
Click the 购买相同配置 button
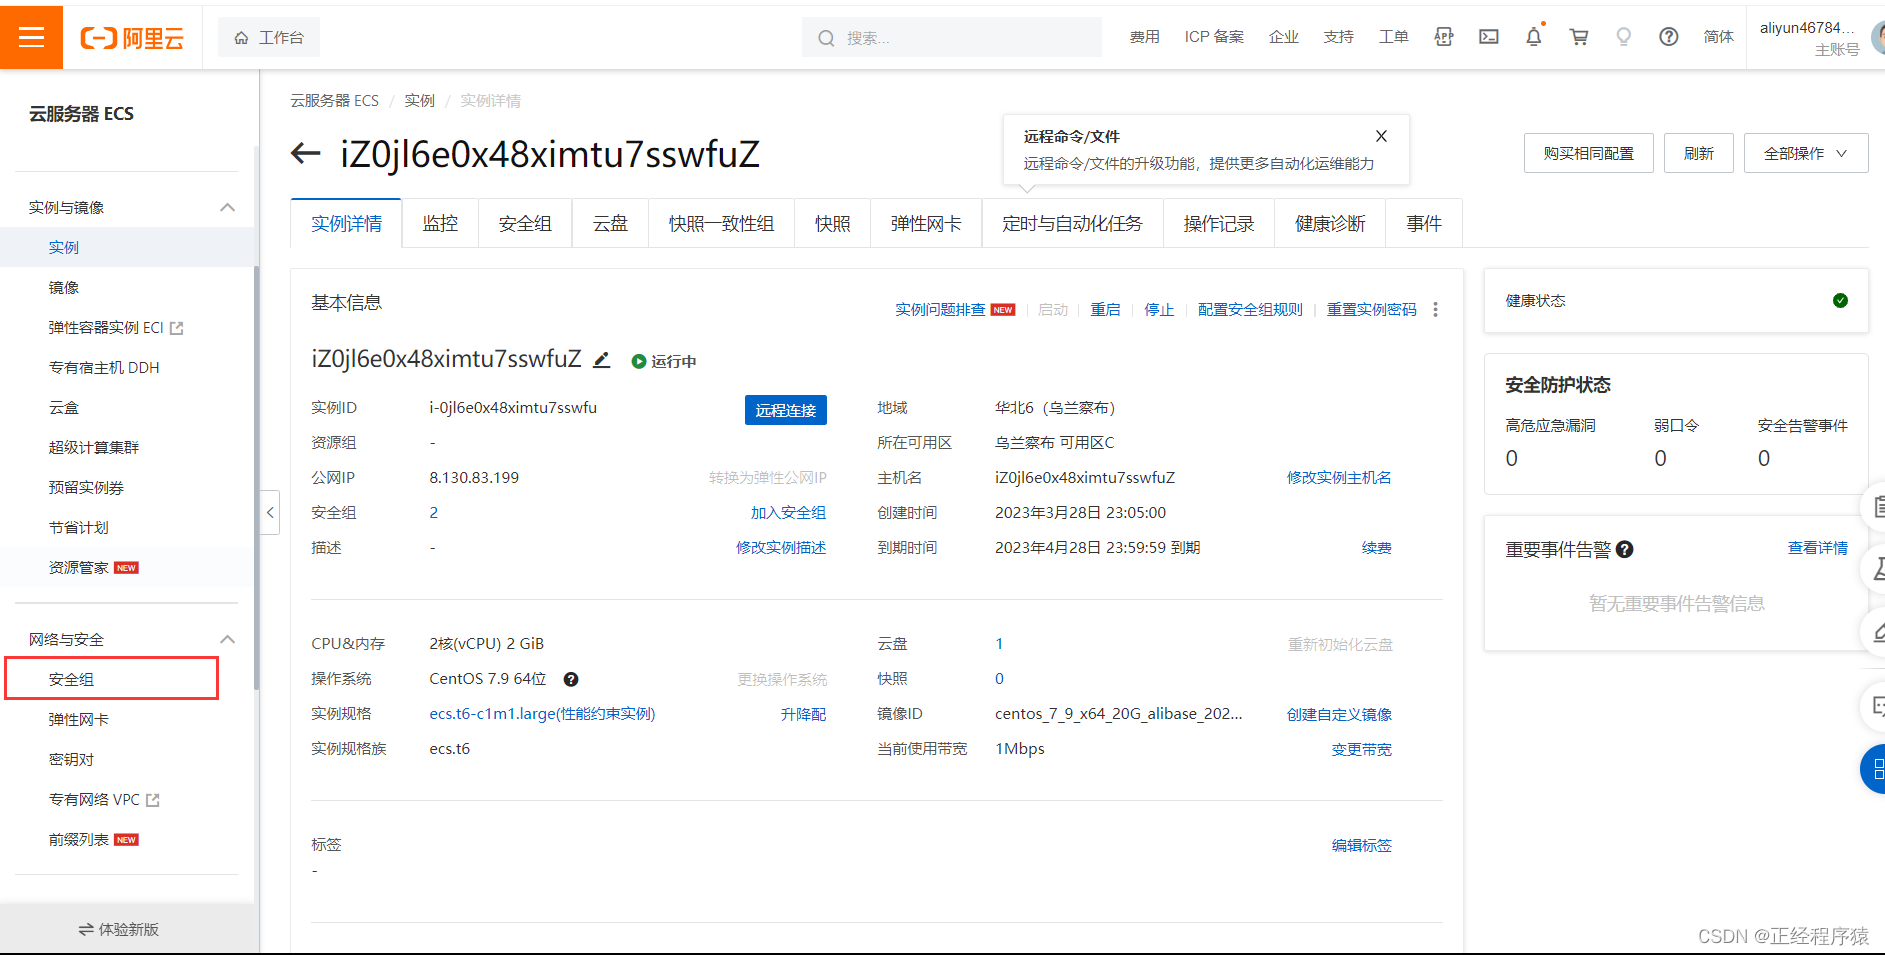(1589, 153)
